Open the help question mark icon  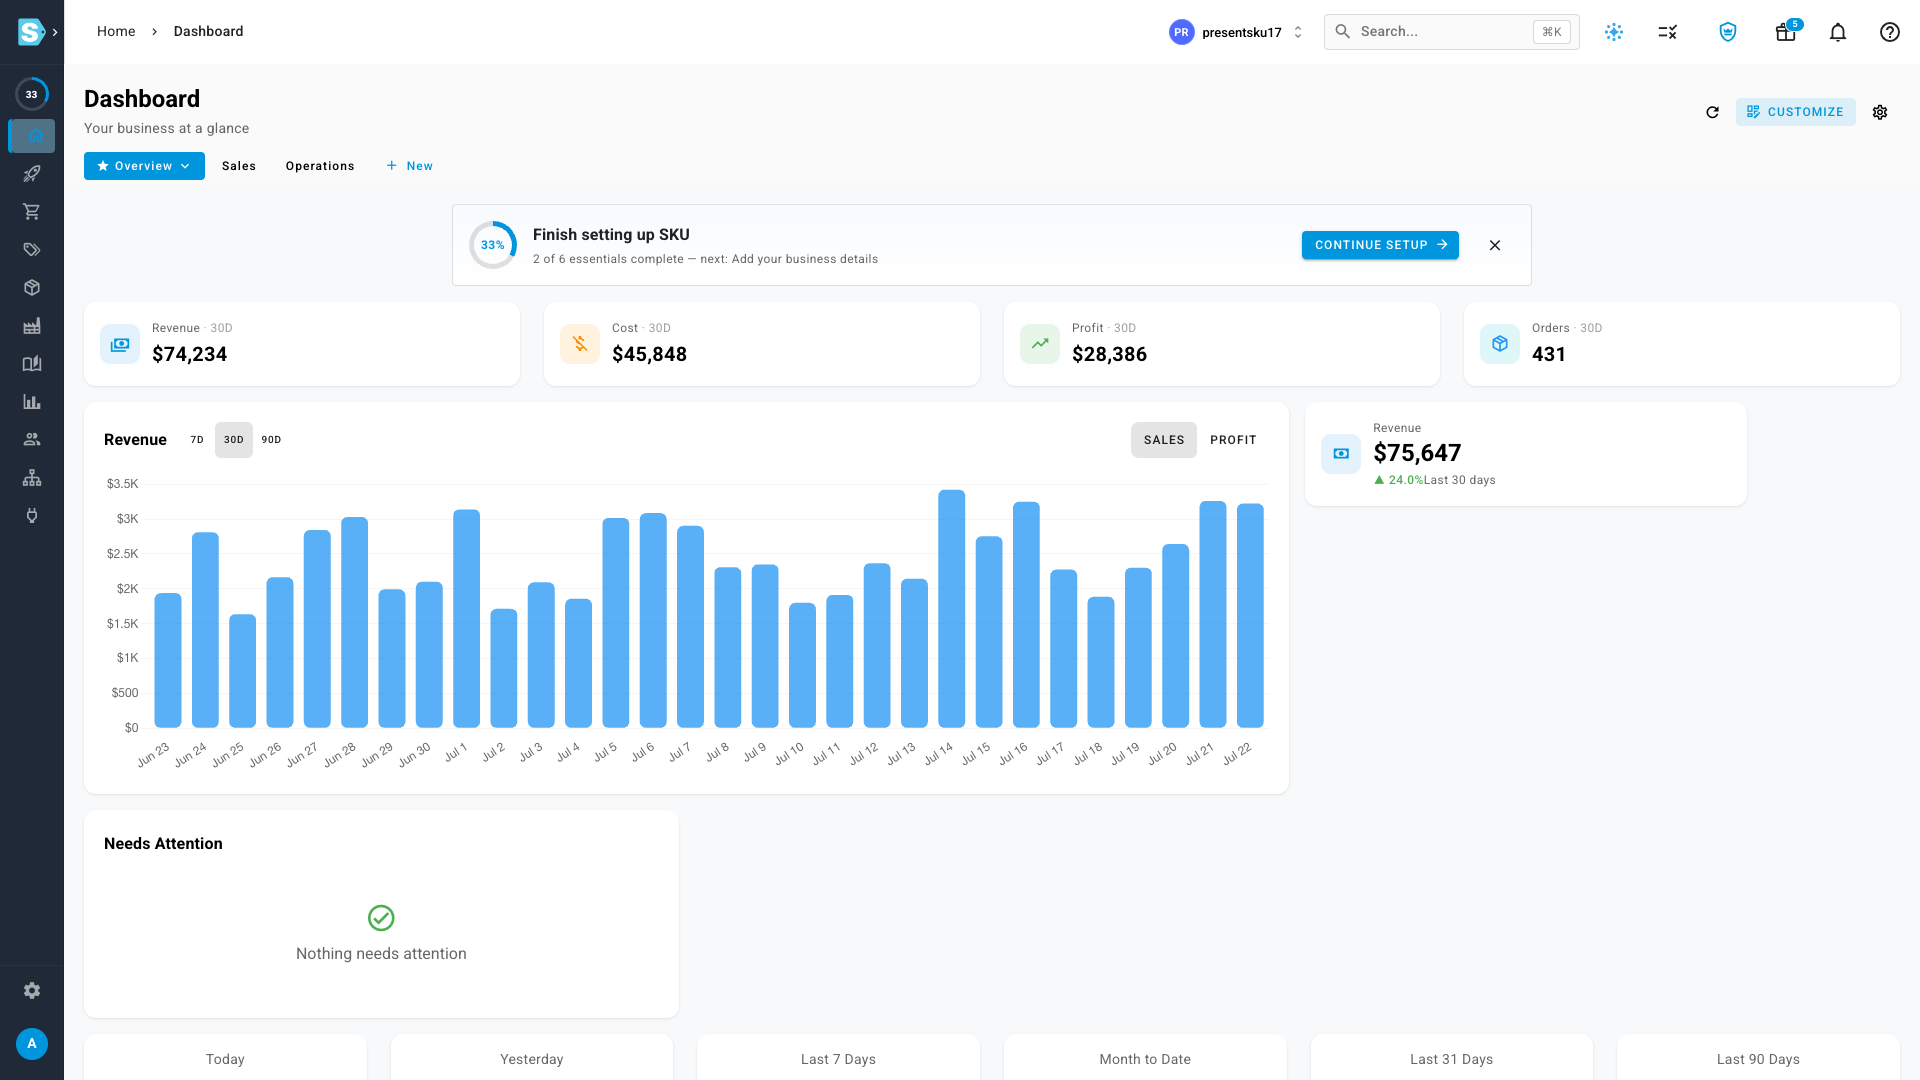point(1890,32)
